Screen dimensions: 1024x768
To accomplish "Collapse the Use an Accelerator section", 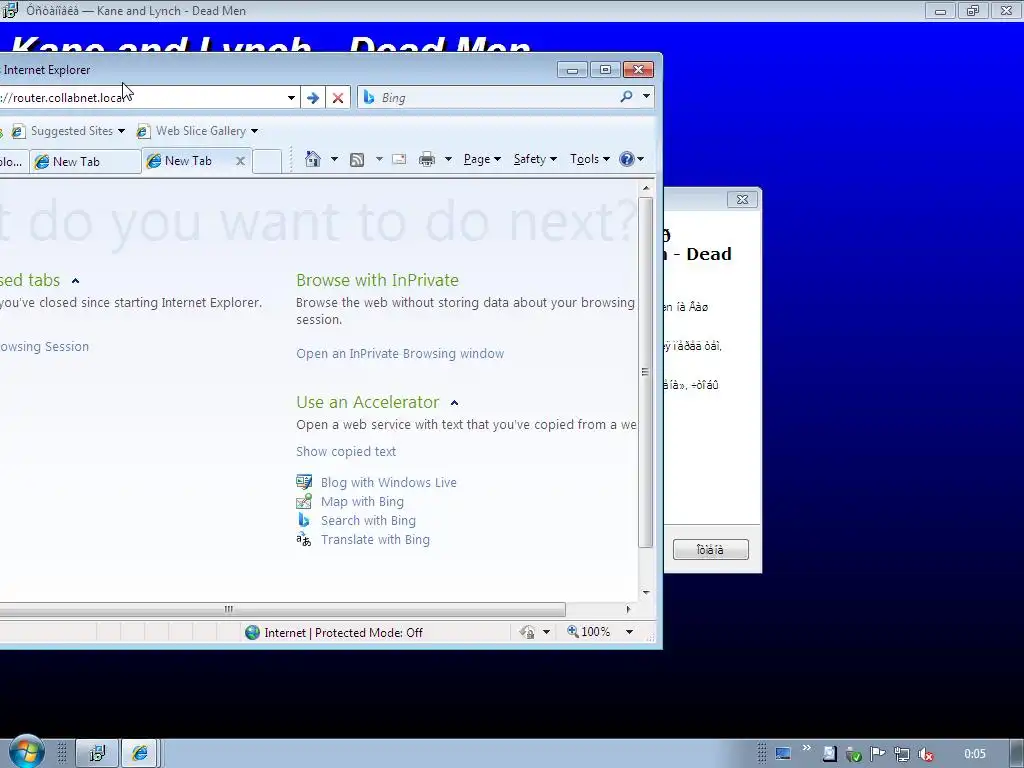I will (455, 403).
